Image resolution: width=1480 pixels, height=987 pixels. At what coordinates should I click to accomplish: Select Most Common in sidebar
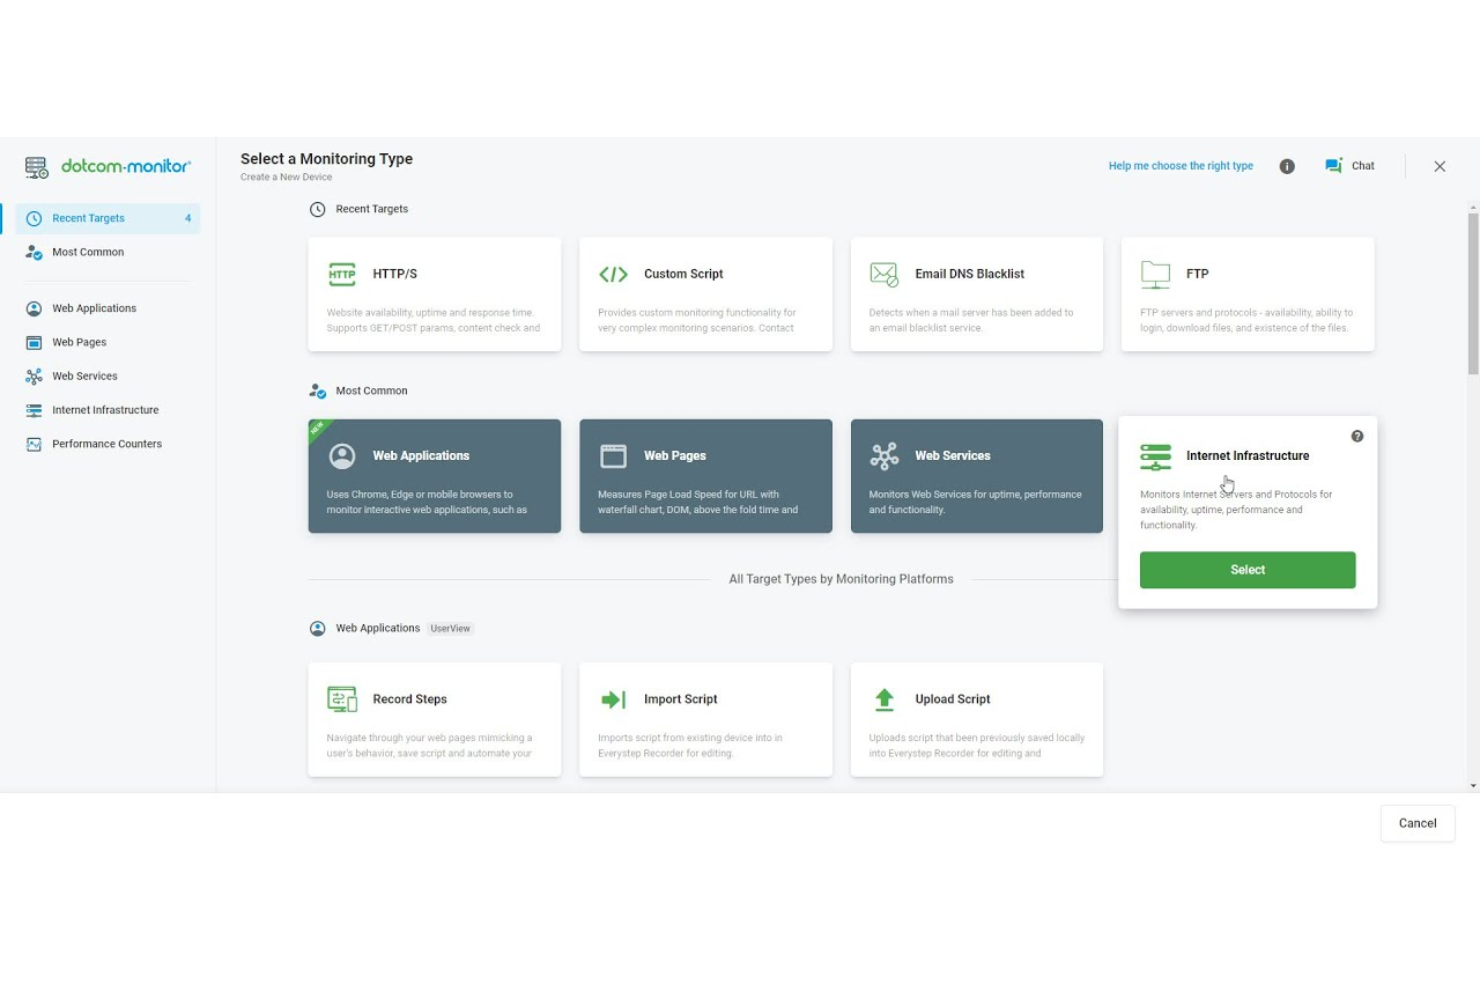88,252
